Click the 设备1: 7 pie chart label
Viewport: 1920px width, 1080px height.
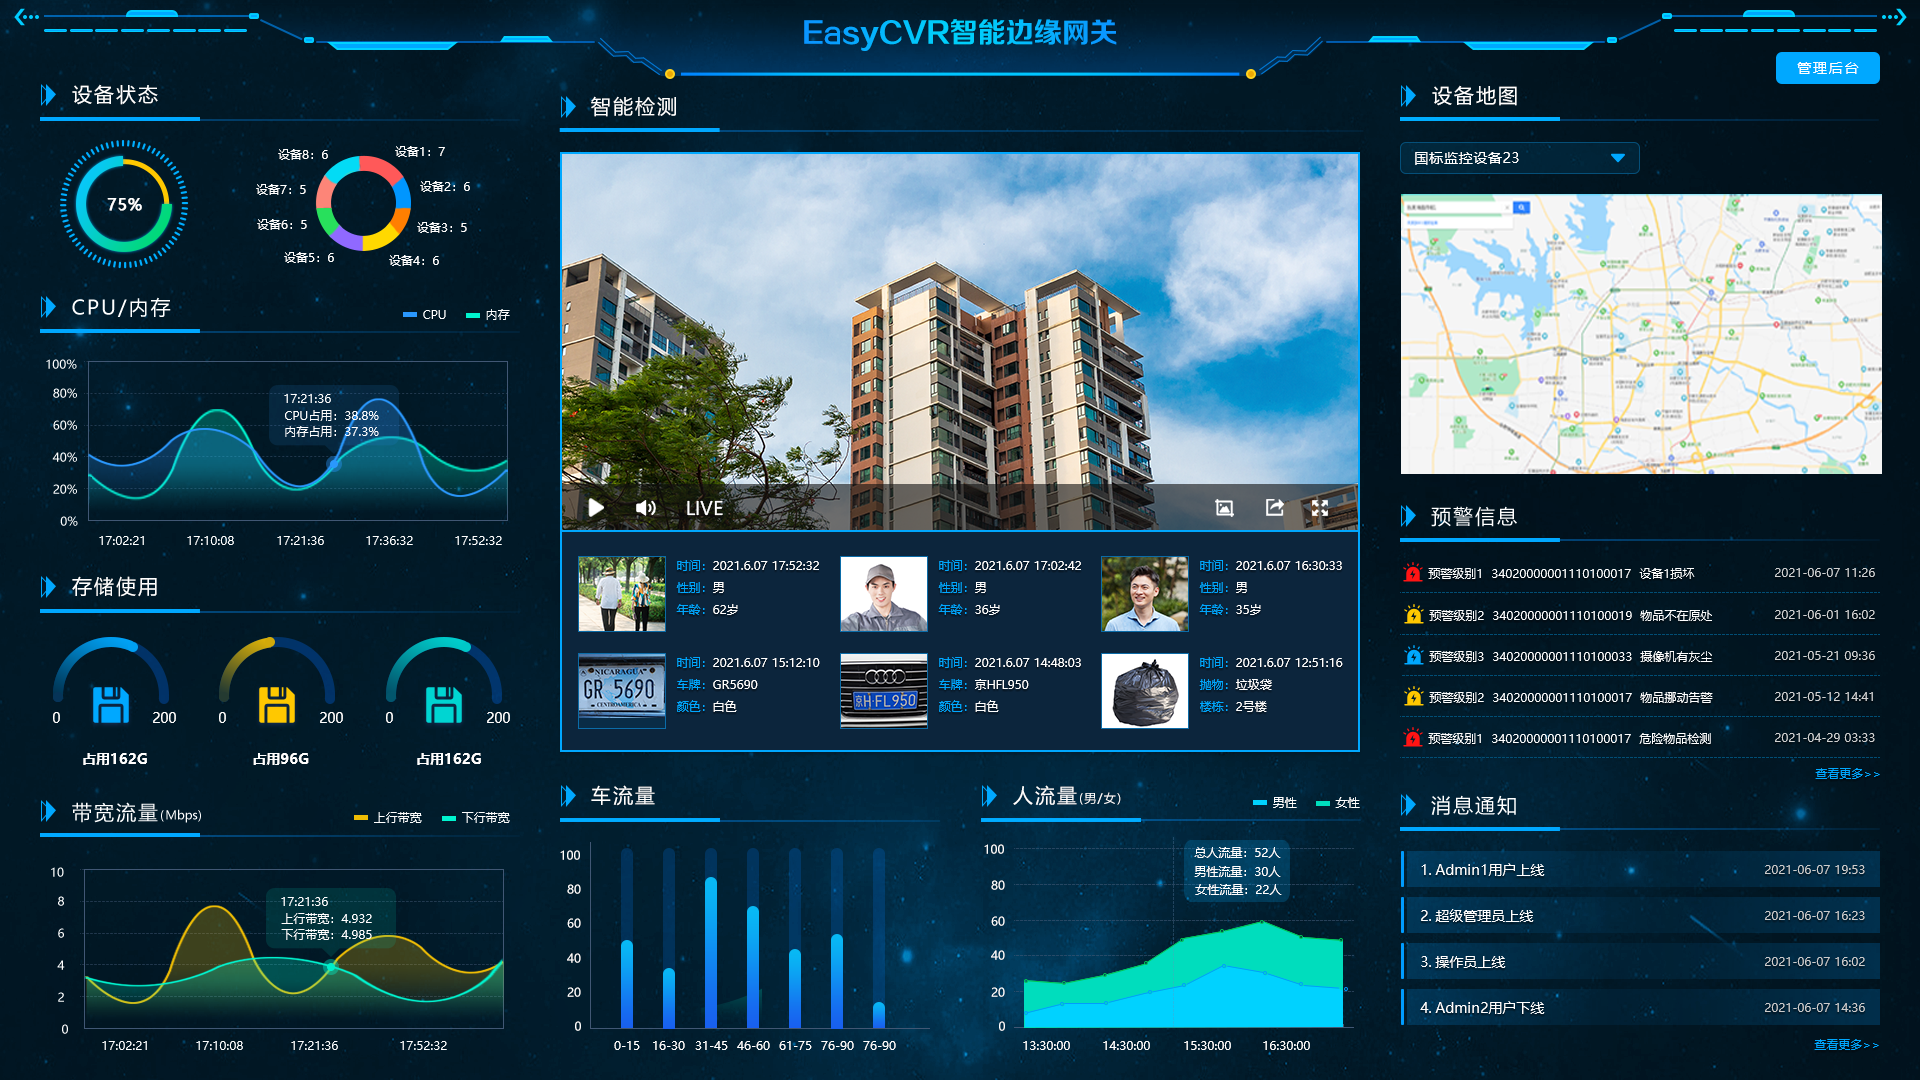420,152
